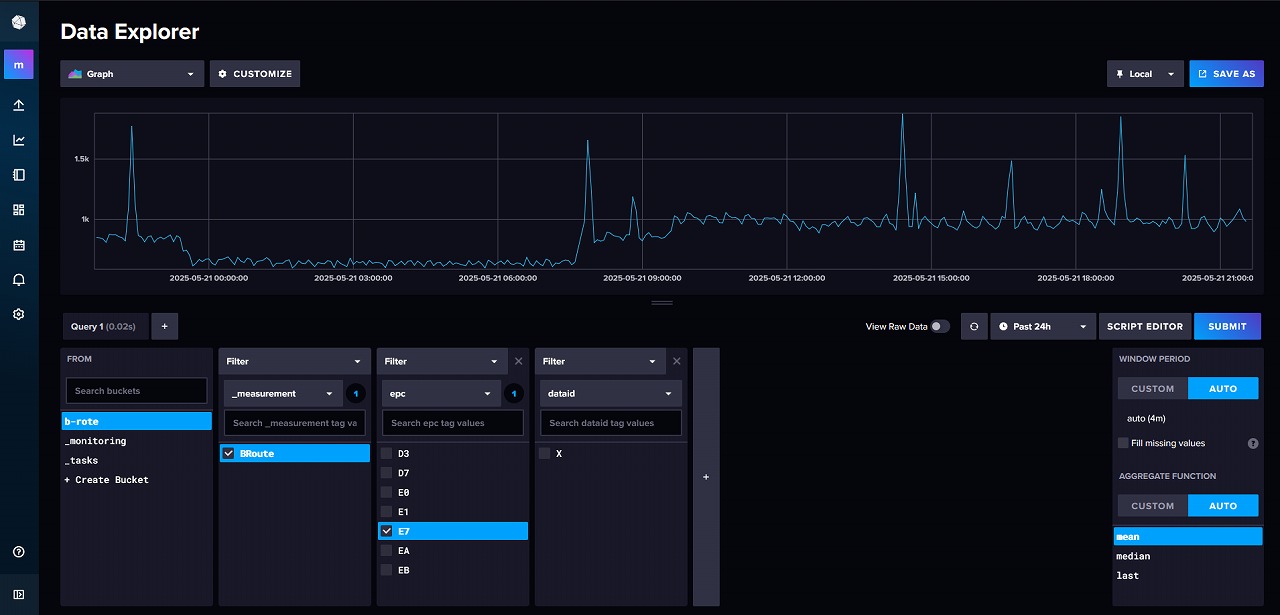This screenshot has height=615, width=1280.
Task: Check the D7 epc value
Action: [x=387, y=473]
